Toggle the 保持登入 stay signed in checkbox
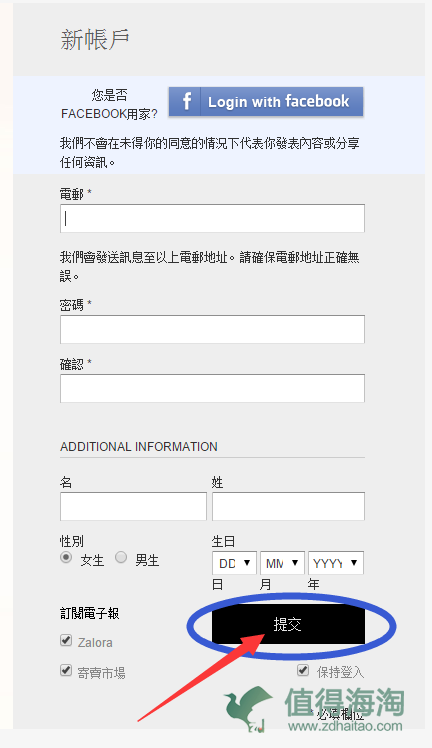This screenshot has width=432, height=748. tap(303, 670)
